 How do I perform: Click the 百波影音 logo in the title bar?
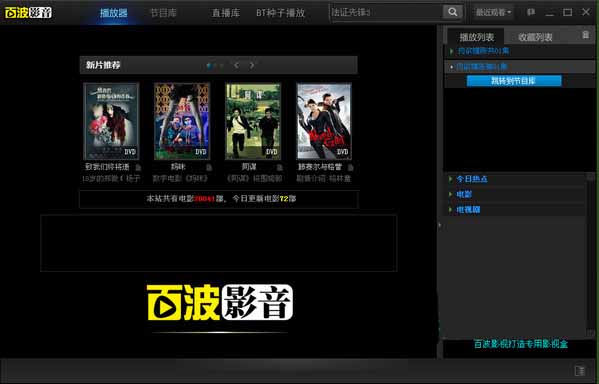click(x=28, y=13)
